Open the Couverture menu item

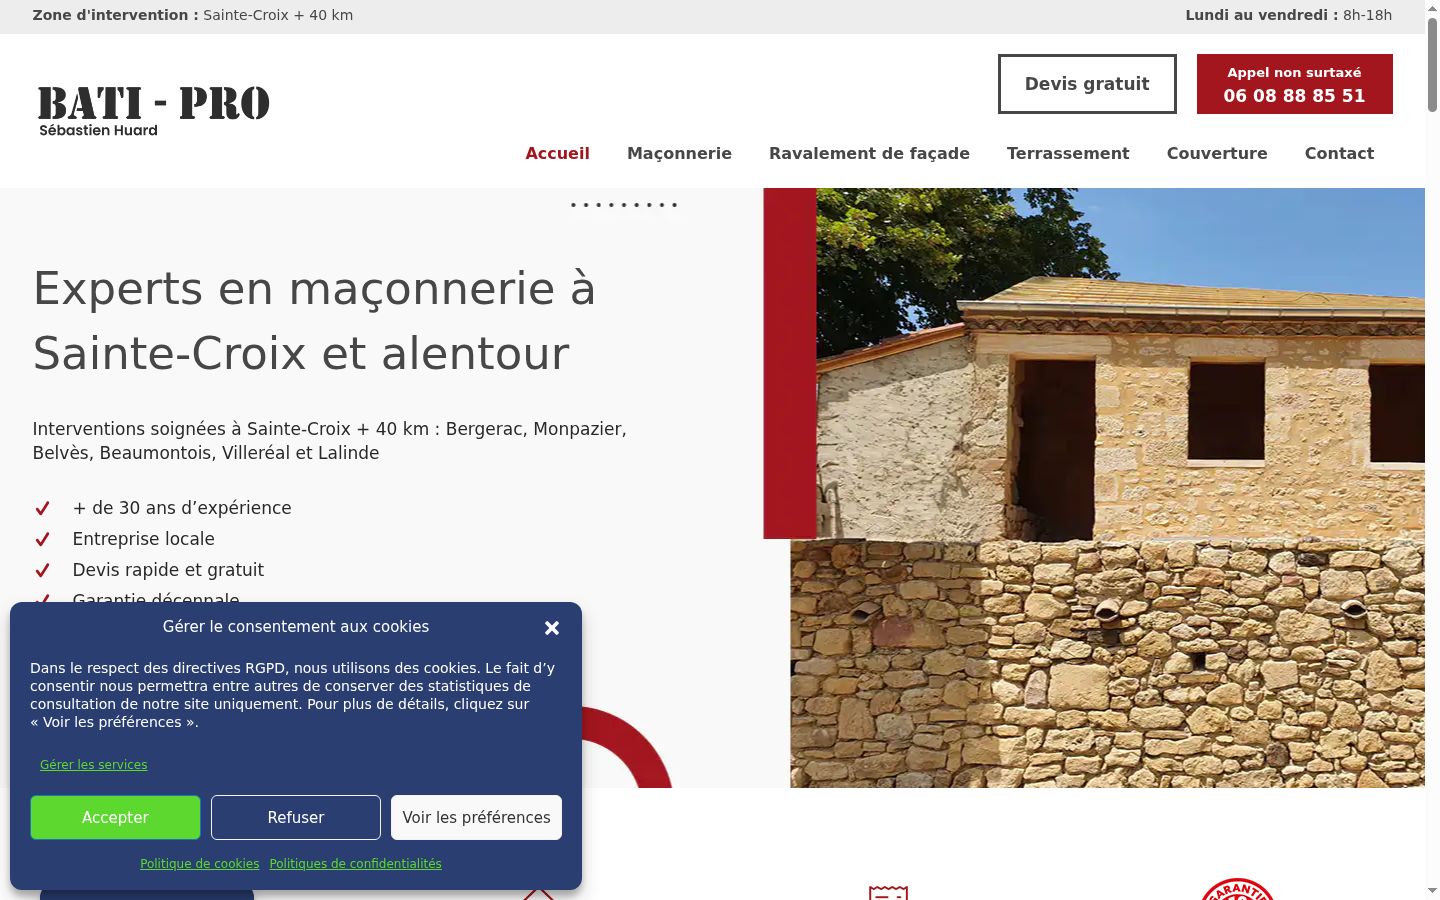(x=1217, y=153)
